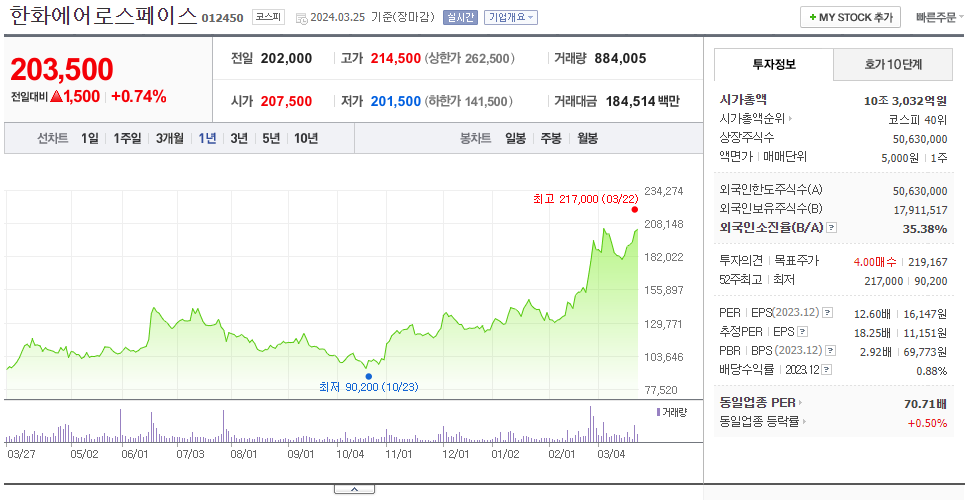Select the 3년 line chart period
Screen dimensions: 968x500
point(239,138)
